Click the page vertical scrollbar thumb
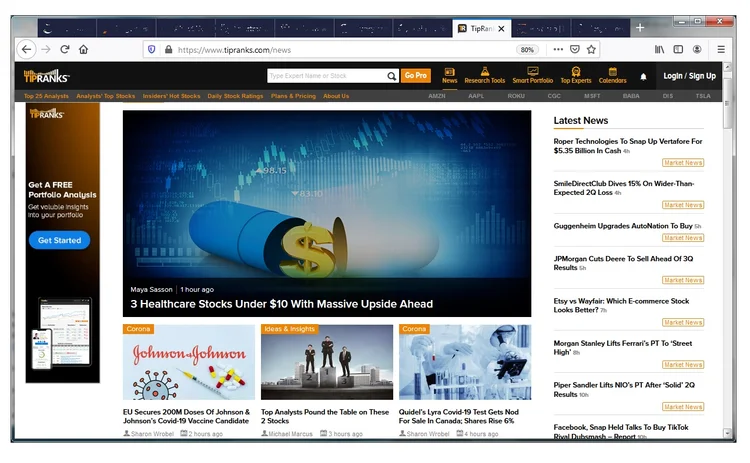The height and width of the screenshot is (463, 750). [x=727, y=103]
